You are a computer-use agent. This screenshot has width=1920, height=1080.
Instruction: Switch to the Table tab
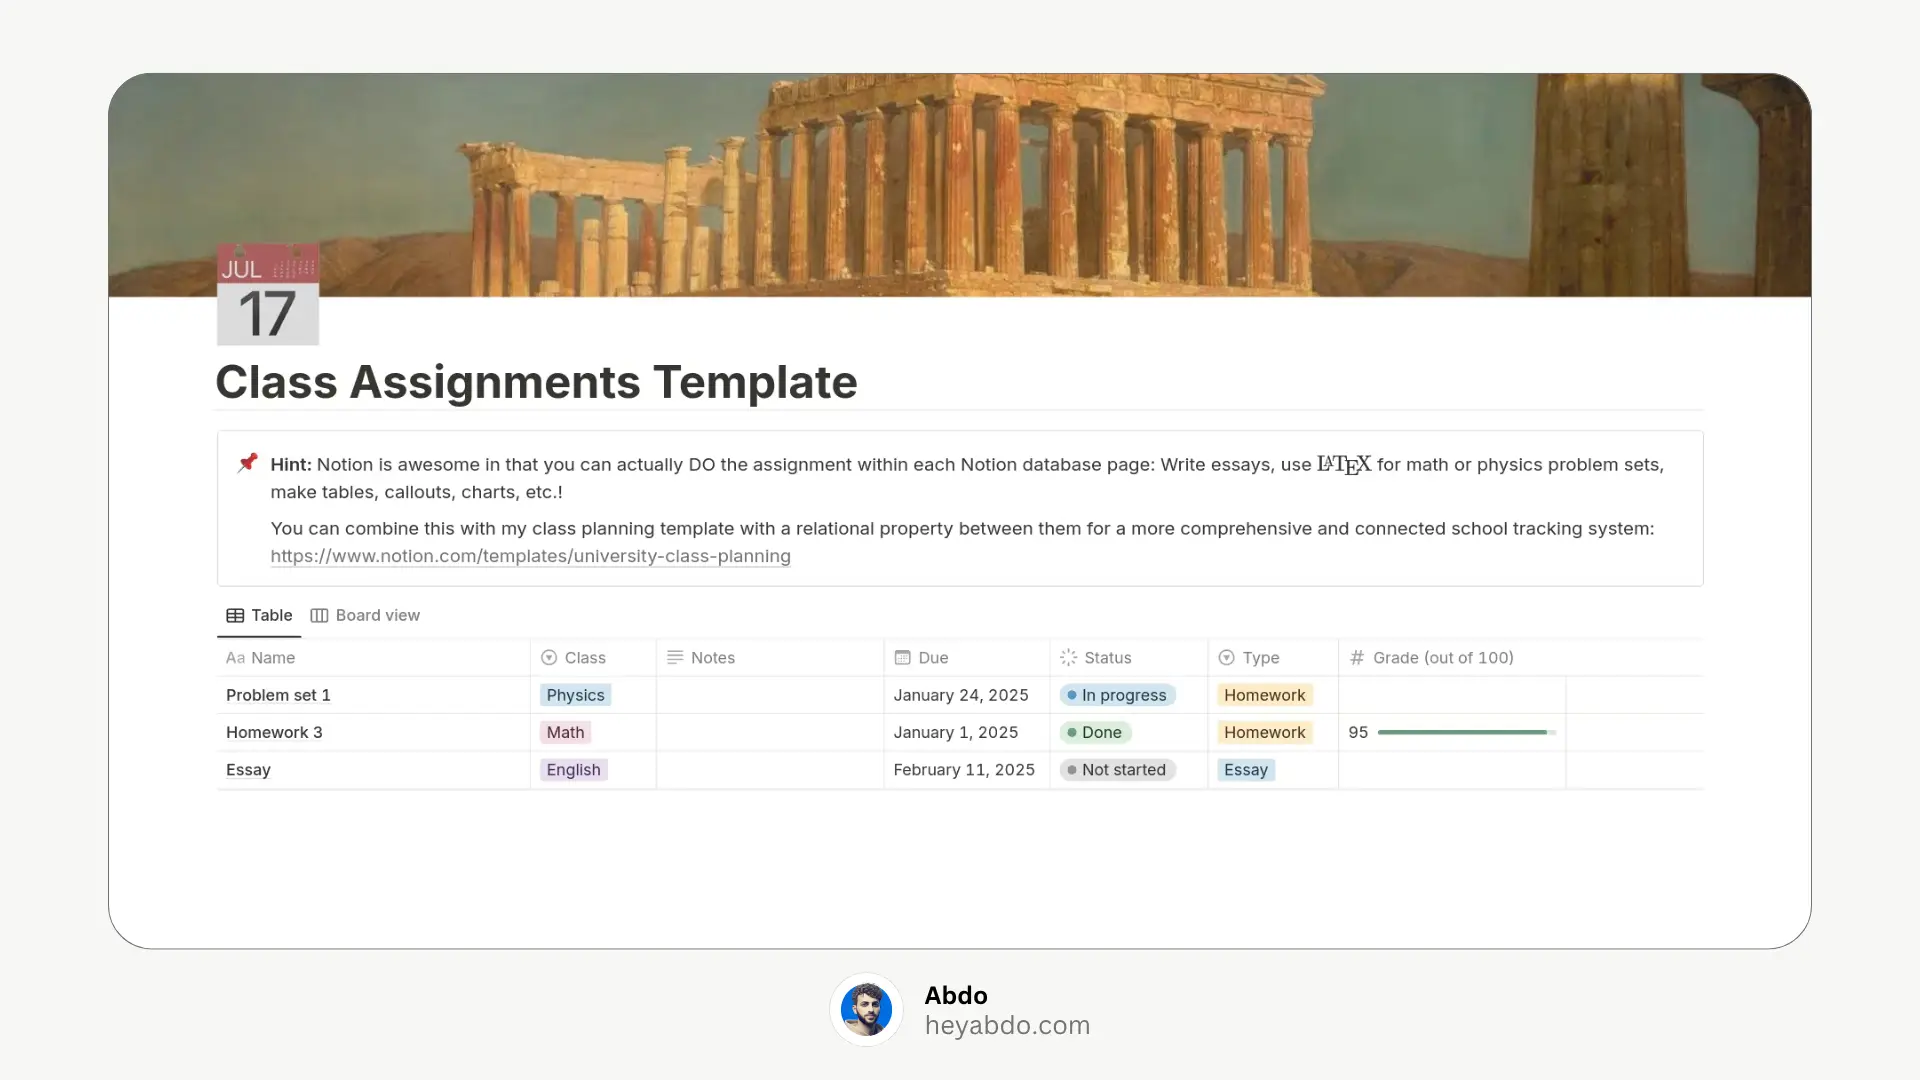pos(259,616)
